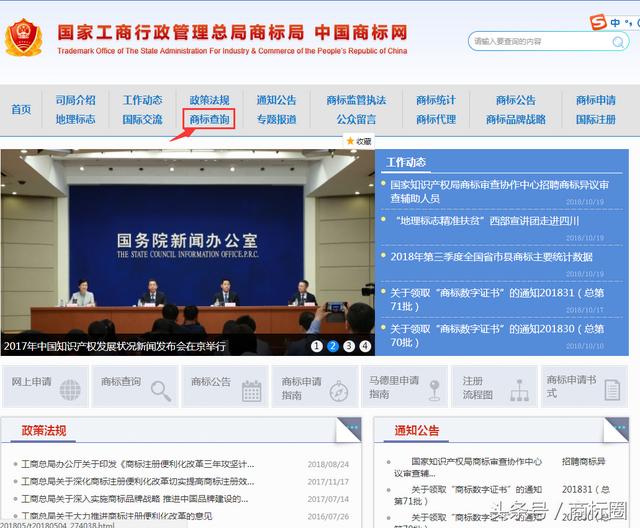Go to 首页 in navigation bar

pos(21,109)
